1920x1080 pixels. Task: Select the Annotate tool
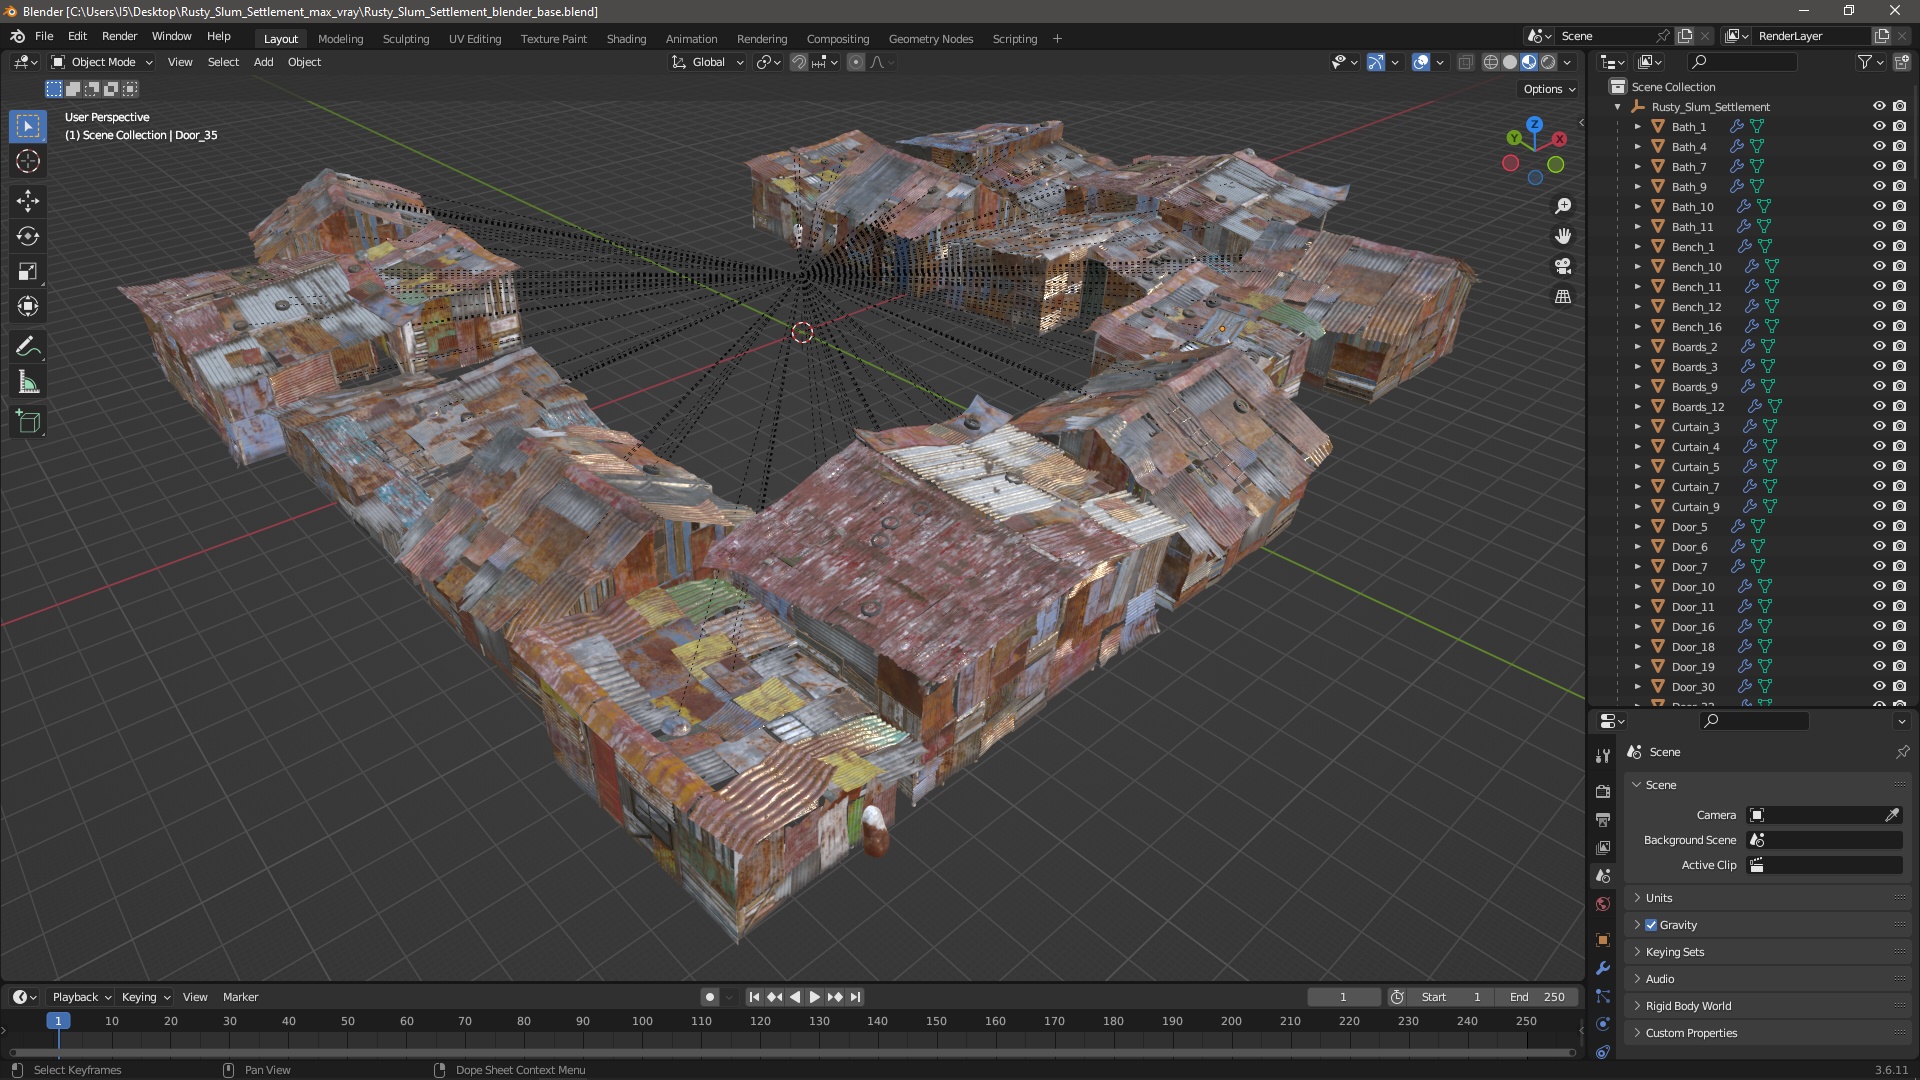coord(28,347)
